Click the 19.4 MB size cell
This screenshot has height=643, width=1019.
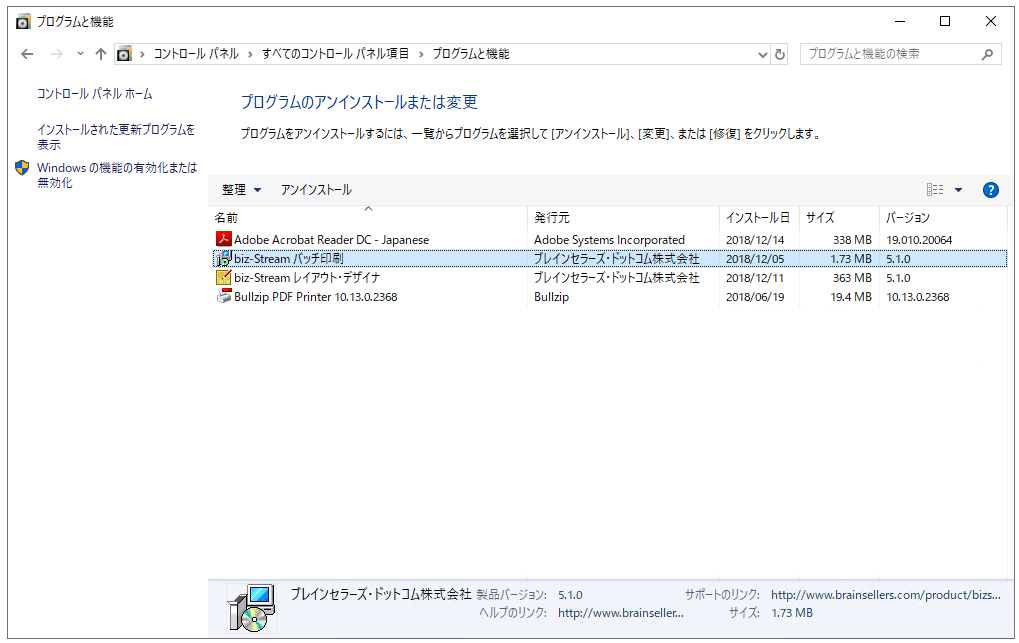851,296
